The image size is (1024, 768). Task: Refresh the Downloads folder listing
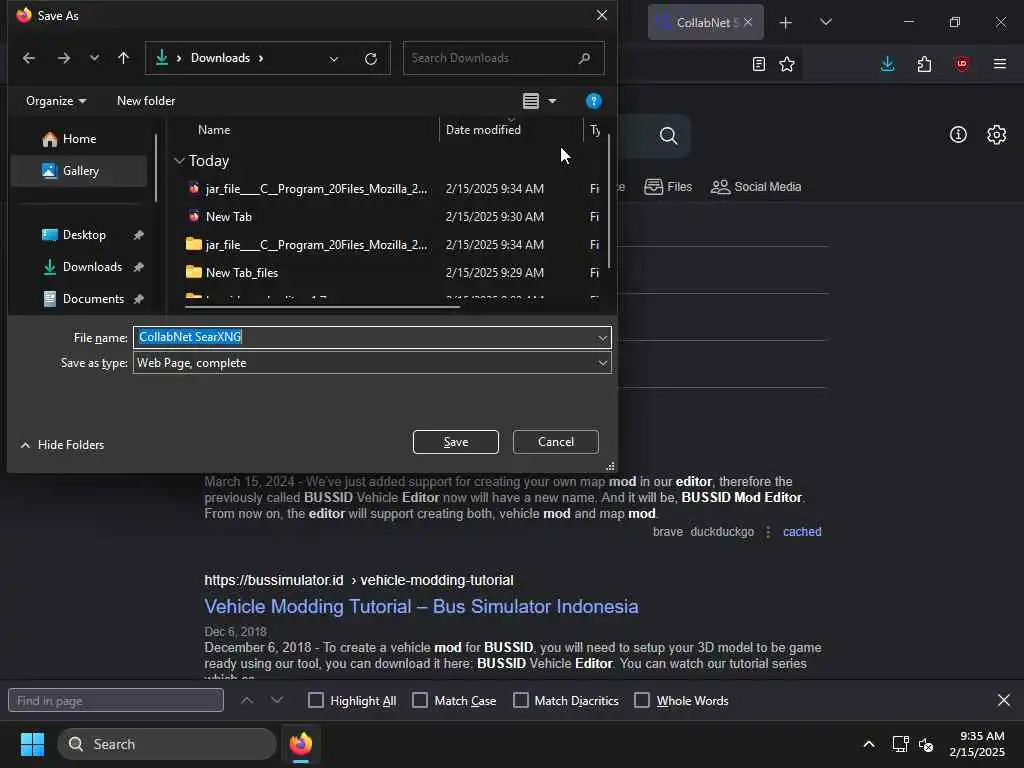(371, 59)
